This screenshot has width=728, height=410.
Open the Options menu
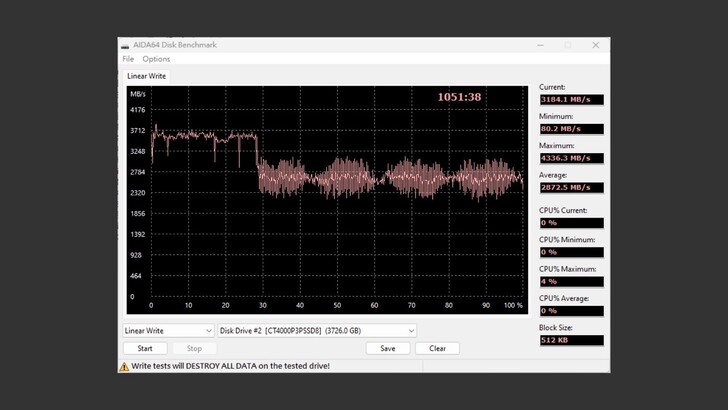point(156,59)
